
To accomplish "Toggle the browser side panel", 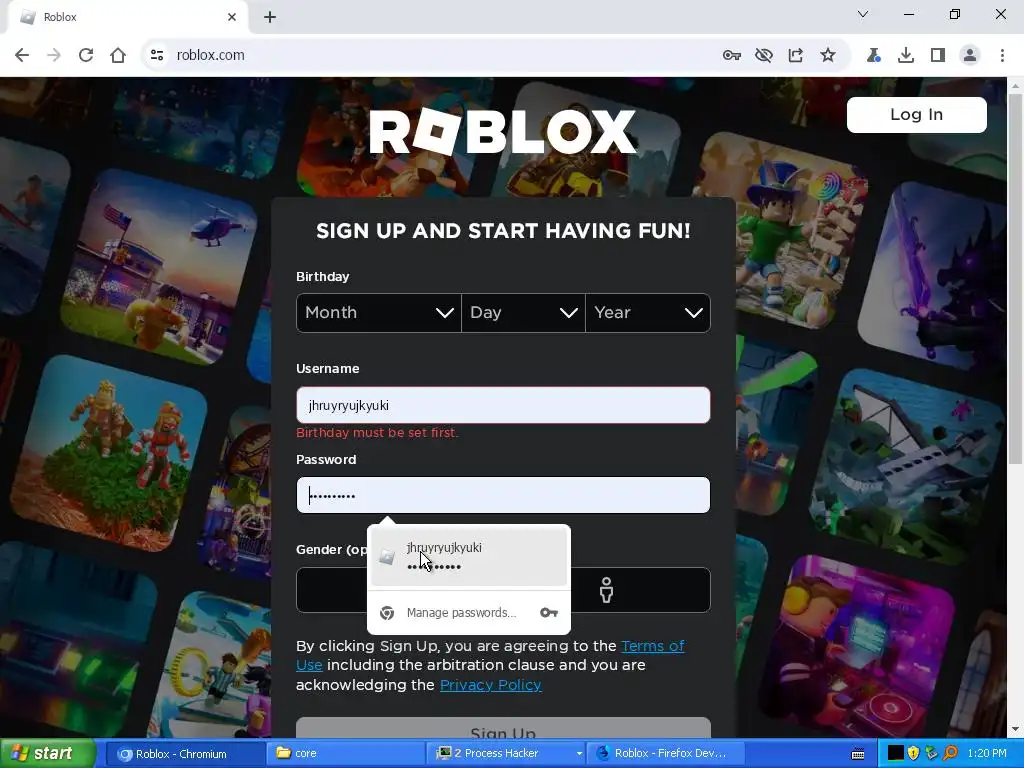I will point(937,55).
